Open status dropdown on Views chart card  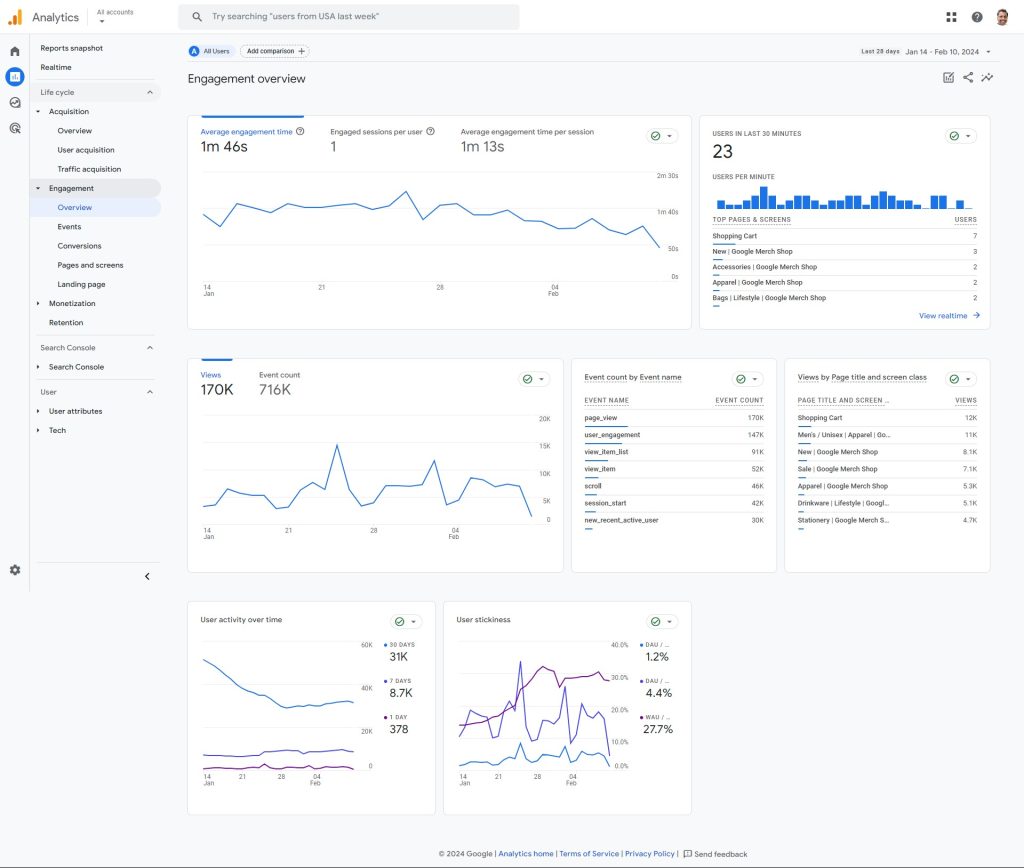click(x=534, y=379)
